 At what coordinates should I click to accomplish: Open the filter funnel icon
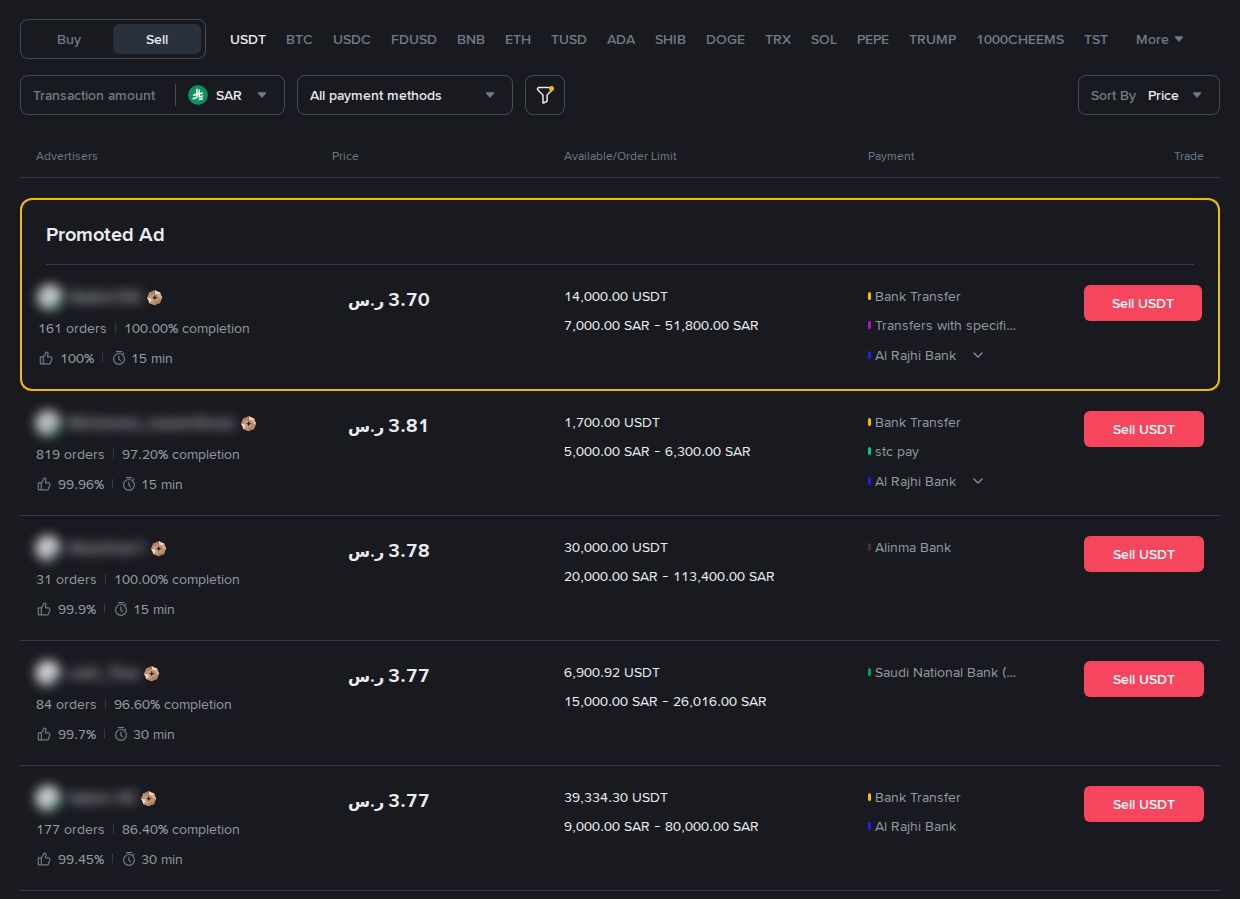pyautogui.click(x=545, y=95)
